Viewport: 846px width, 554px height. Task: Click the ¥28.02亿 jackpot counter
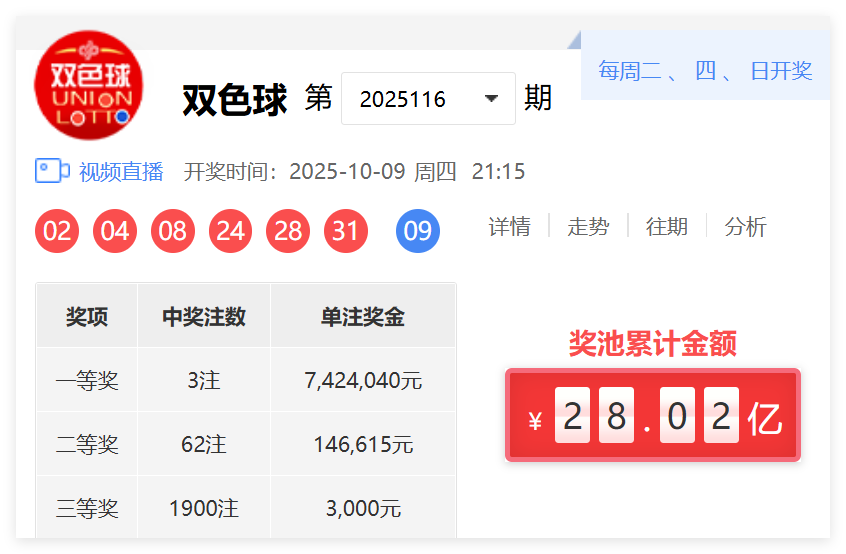point(653,415)
